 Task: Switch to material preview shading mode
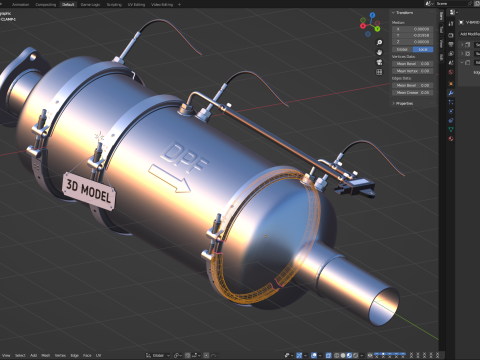[349, 355]
